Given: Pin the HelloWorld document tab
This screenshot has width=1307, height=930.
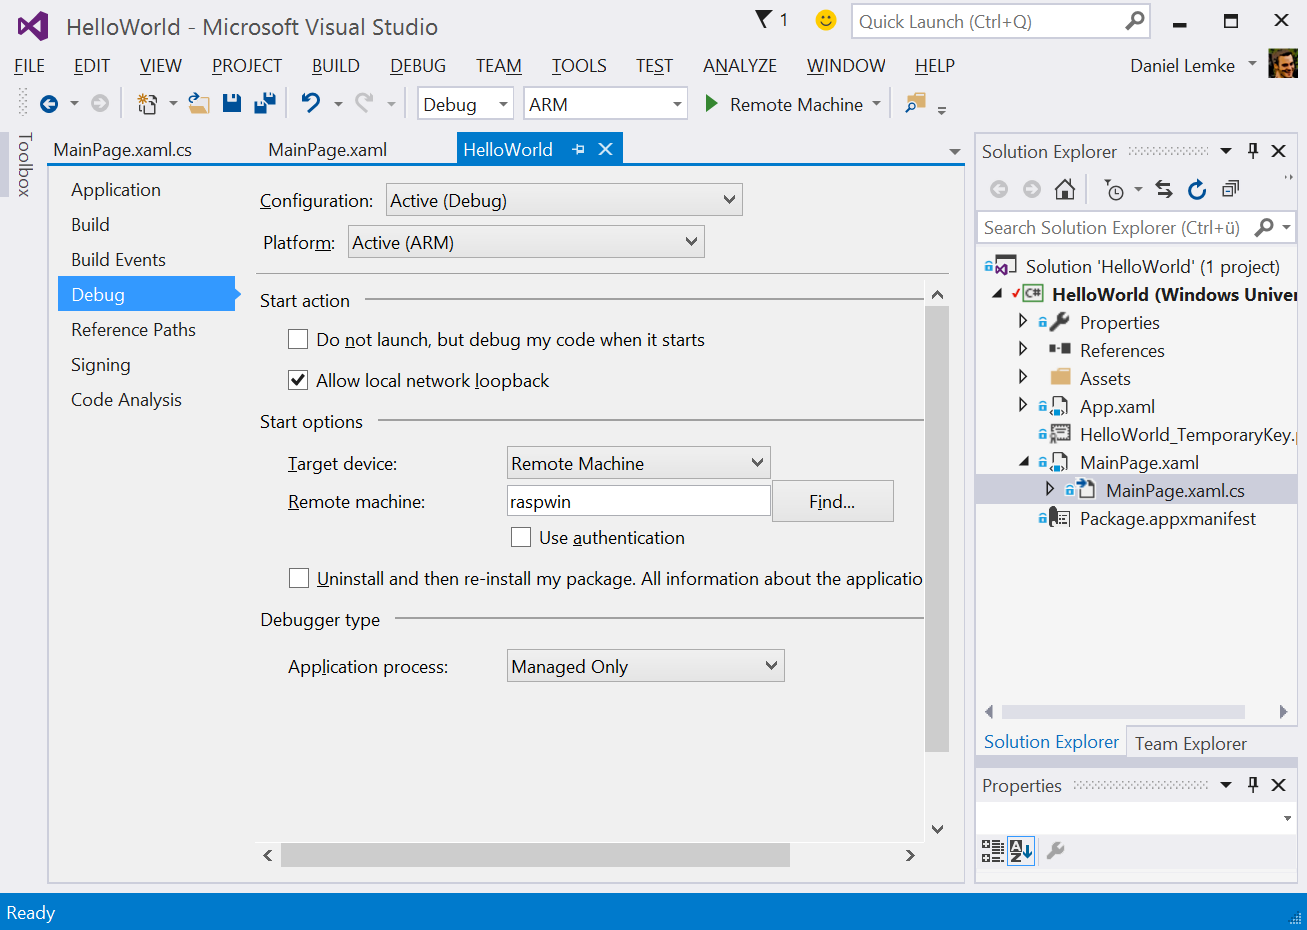Looking at the screenshot, I should (578, 149).
